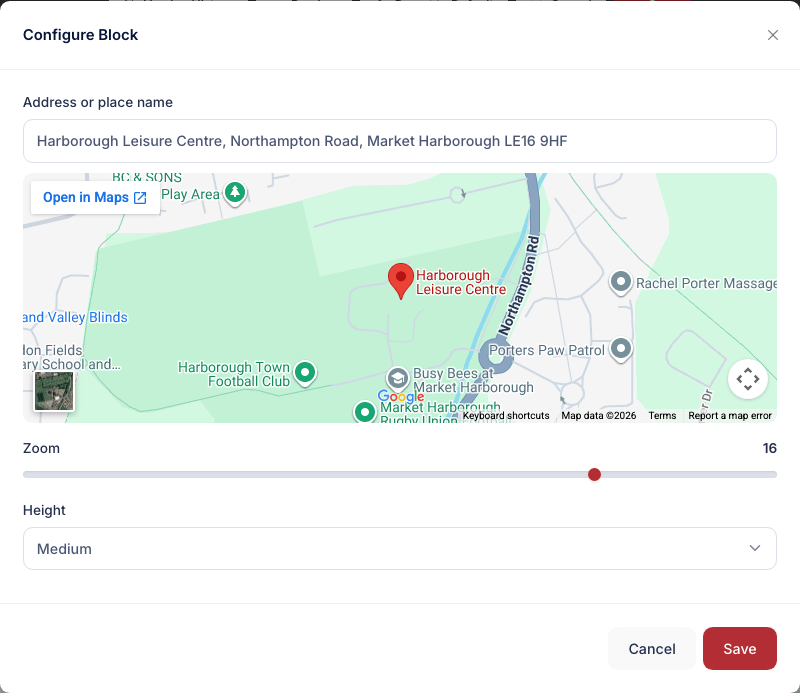800x693 pixels.
Task: Click the Harborough Leisure Centre map label
Action: coord(461,282)
